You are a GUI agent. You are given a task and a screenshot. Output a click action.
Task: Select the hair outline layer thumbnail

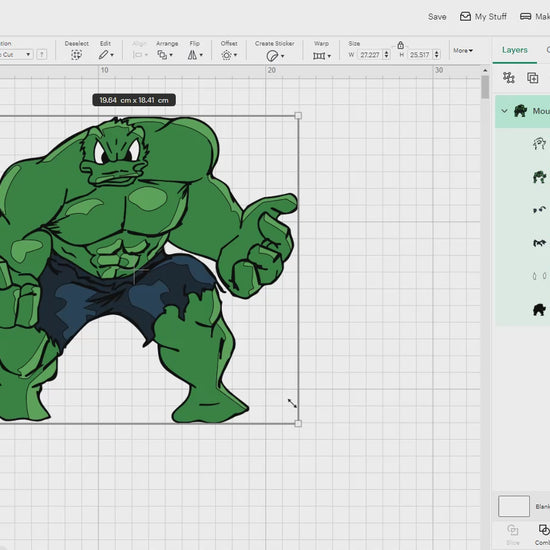[539, 143]
